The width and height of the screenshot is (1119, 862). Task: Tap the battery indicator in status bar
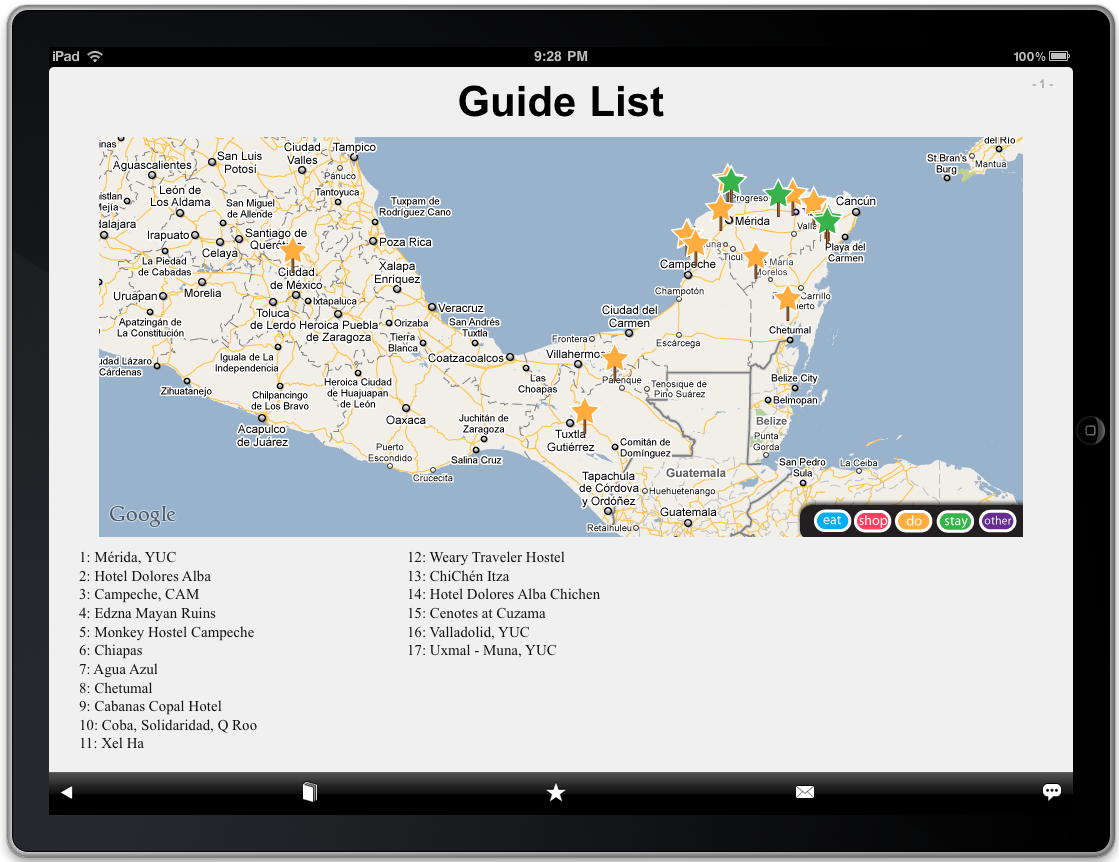point(1059,56)
